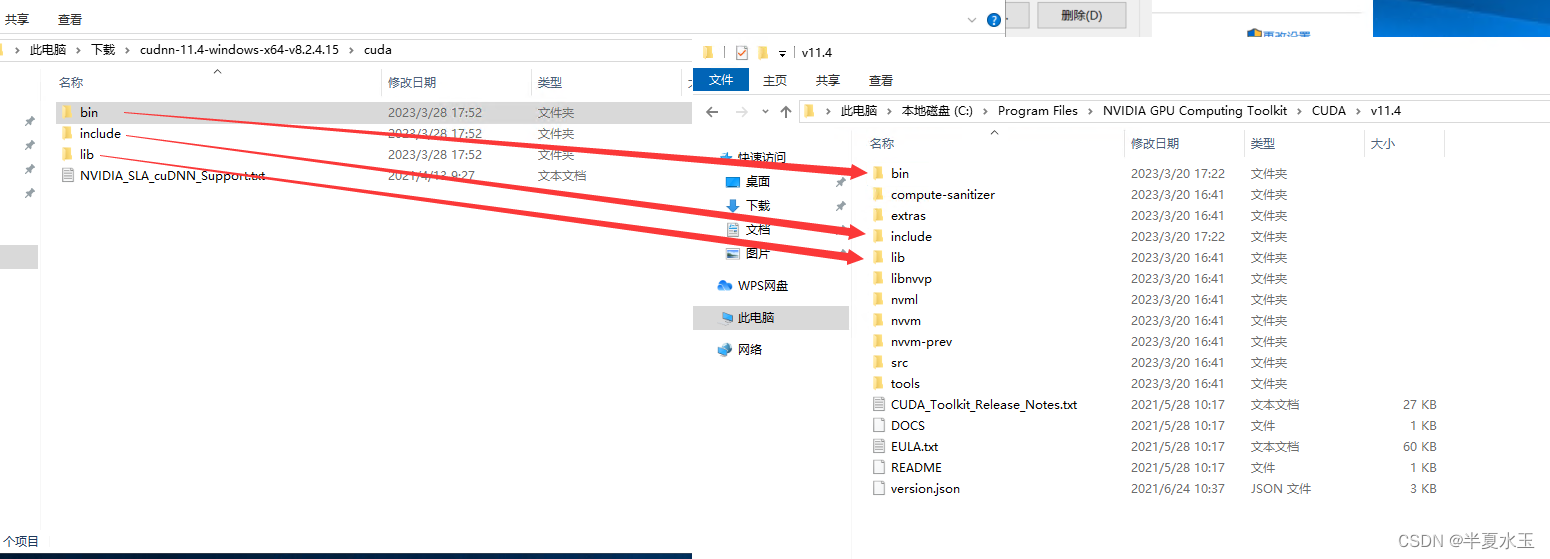This screenshot has height=559, width=1550.
Task: Sort by 名称 column in v11.4 window
Action: 882,144
